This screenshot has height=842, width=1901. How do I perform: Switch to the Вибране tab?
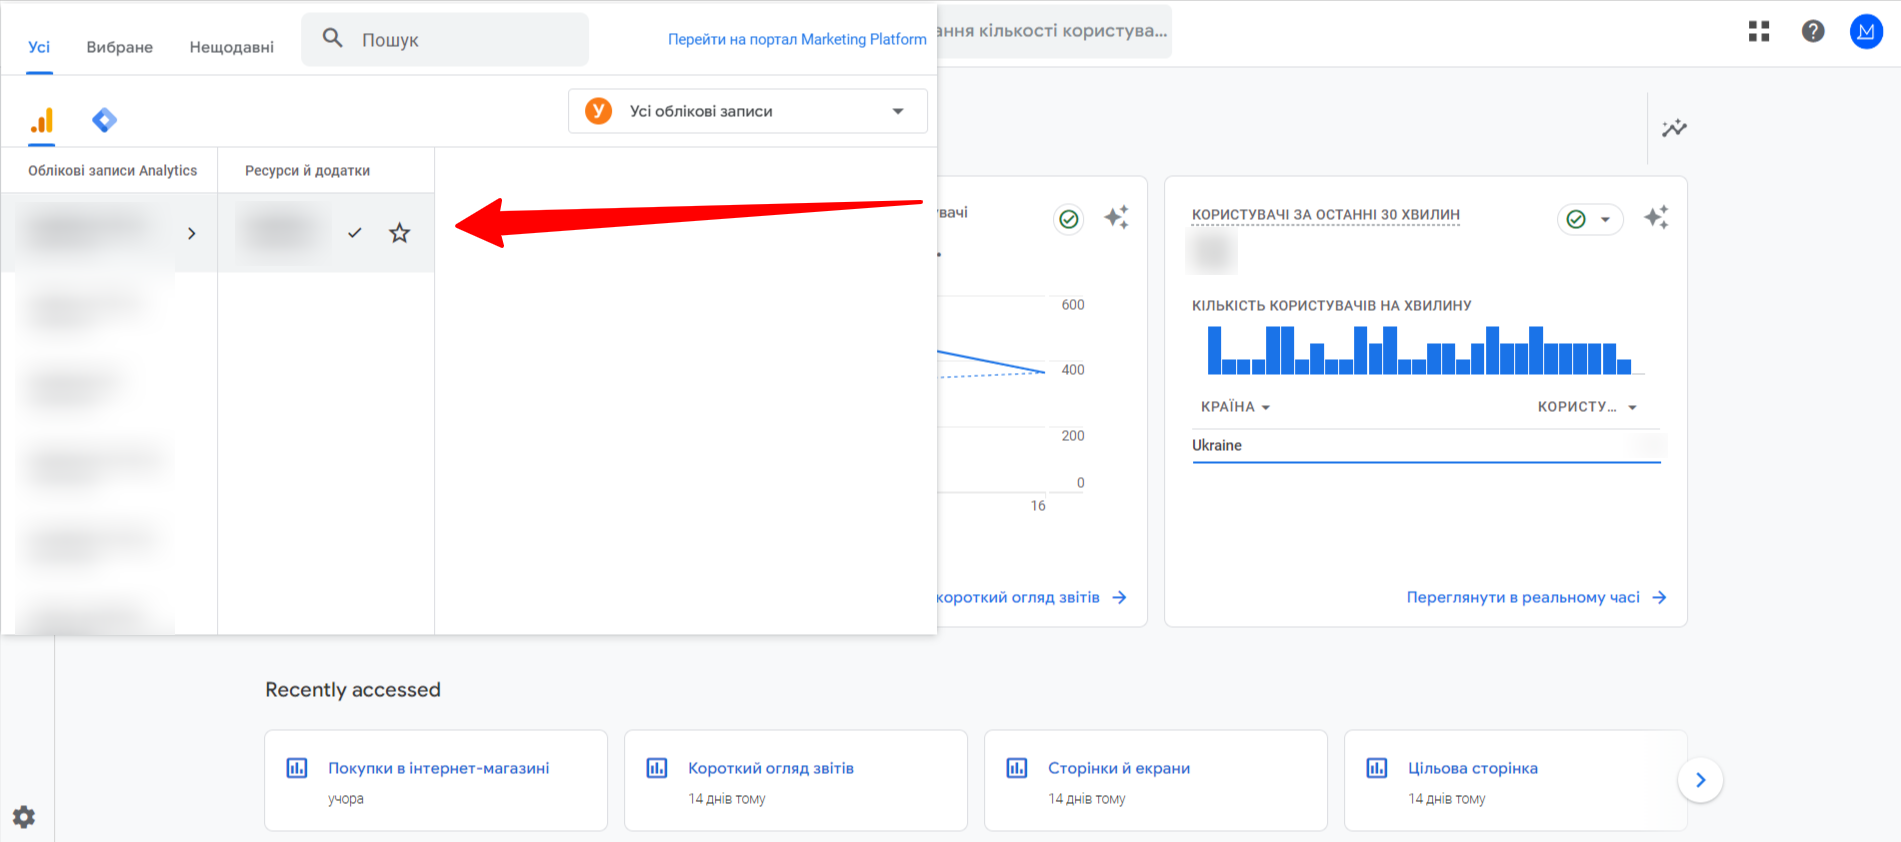point(120,47)
